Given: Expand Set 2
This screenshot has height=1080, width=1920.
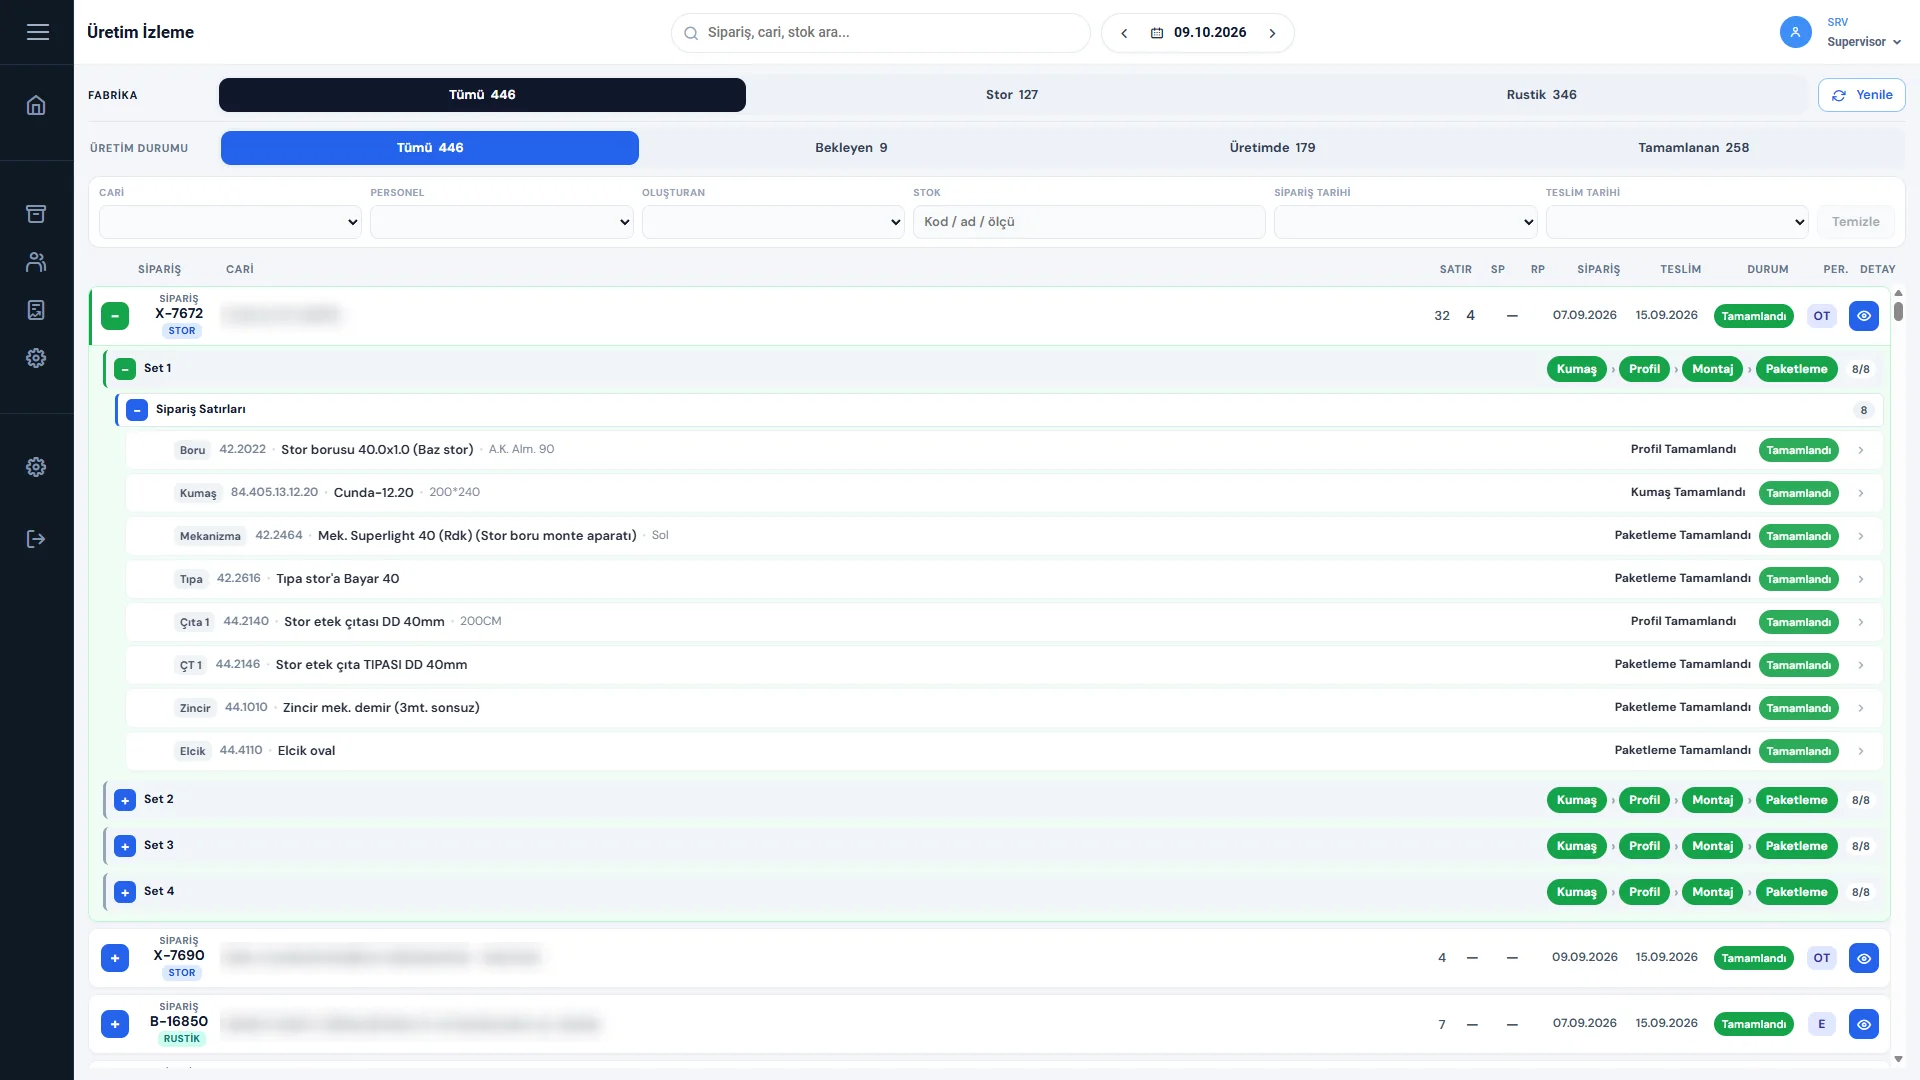Looking at the screenshot, I should click(x=125, y=800).
